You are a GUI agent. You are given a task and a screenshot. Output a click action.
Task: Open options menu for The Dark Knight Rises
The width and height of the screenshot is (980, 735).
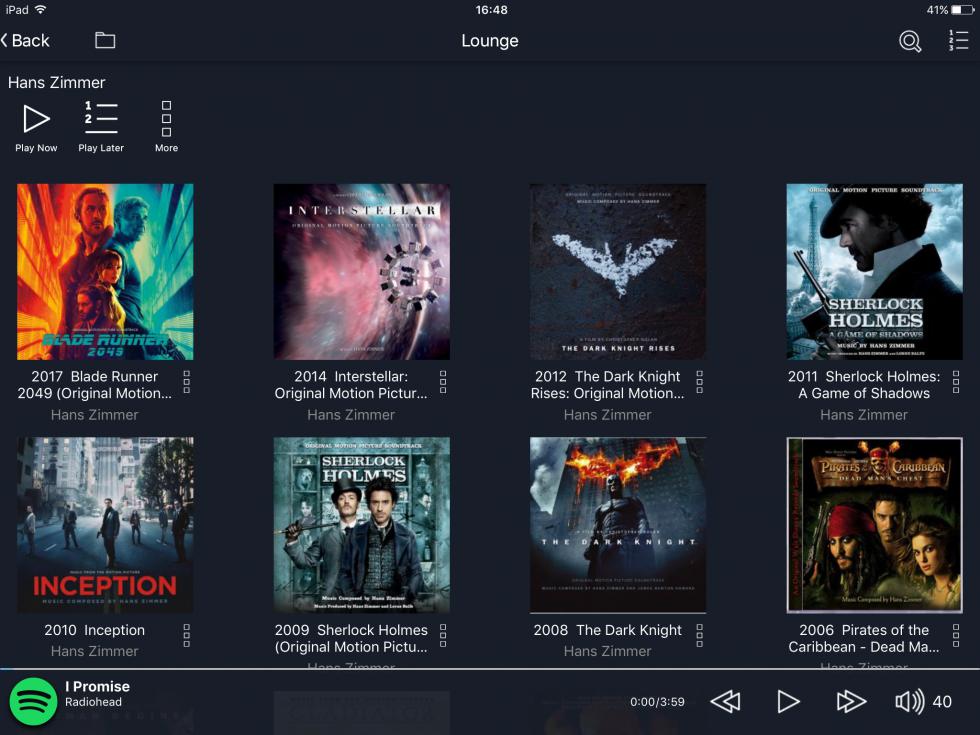[699, 382]
